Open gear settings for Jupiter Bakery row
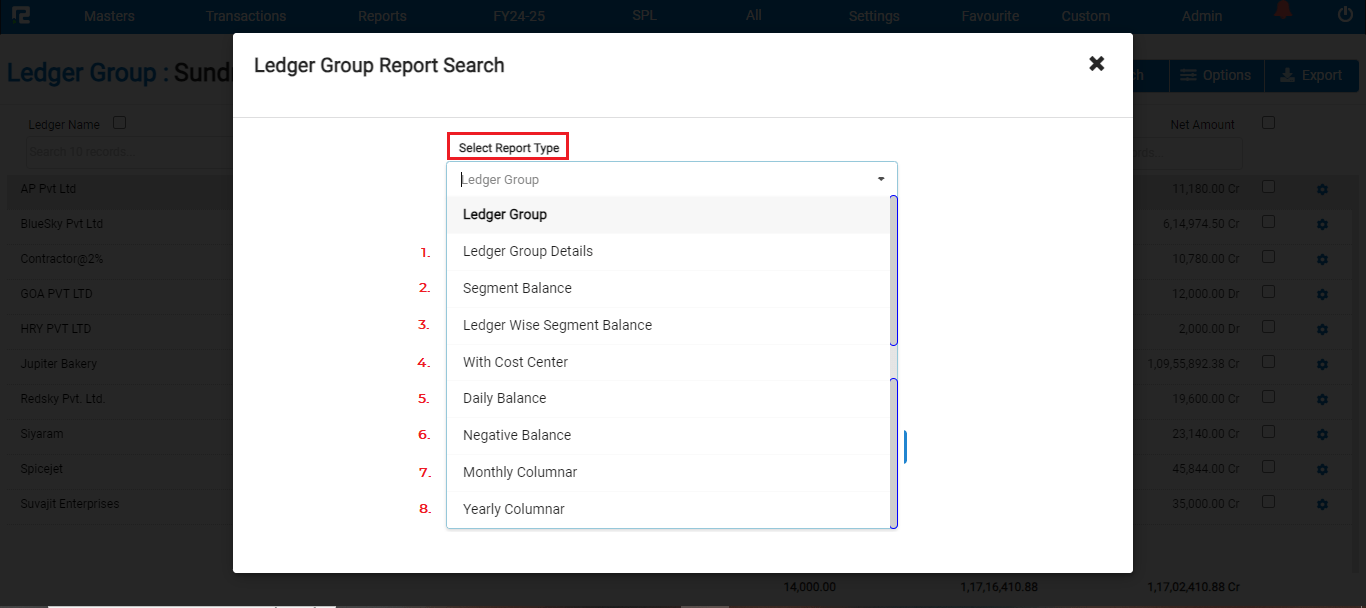Screen dimensions: 1366x608 [x=1322, y=364]
